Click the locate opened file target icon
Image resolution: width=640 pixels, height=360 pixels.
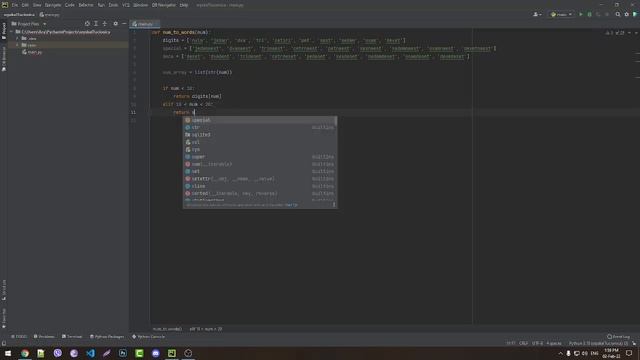pyautogui.click(x=87, y=24)
